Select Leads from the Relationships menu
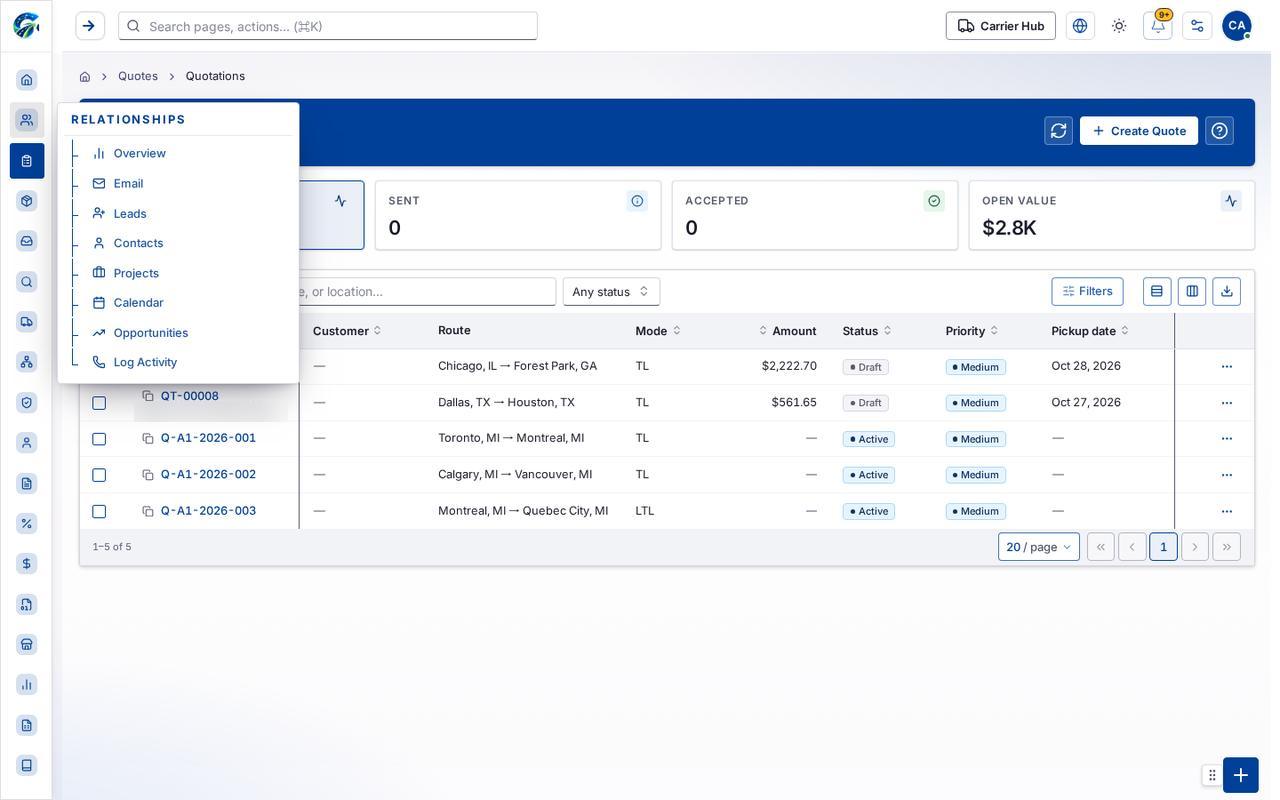The image size is (1280, 800). pyautogui.click(x=130, y=214)
